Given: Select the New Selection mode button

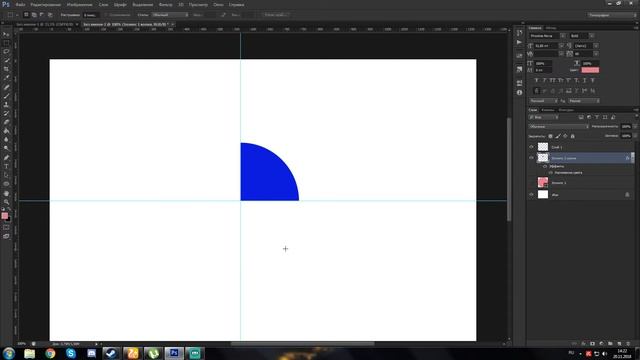Looking at the screenshot, I should click(26, 15).
